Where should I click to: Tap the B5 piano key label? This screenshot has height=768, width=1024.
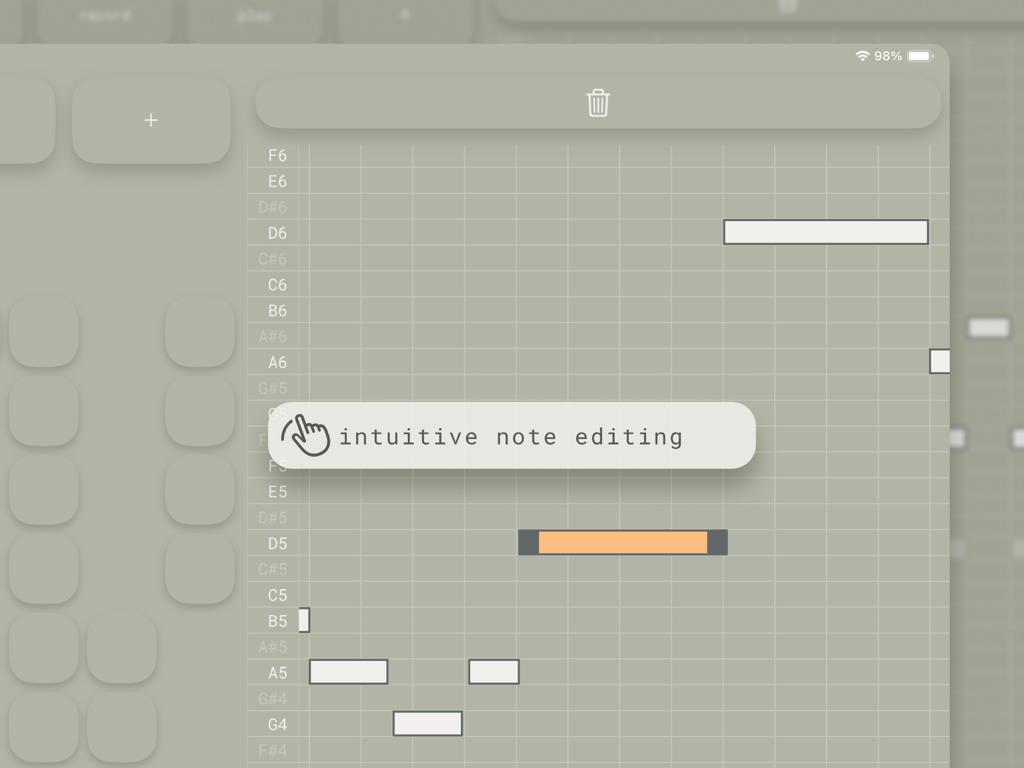click(x=276, y=620)
